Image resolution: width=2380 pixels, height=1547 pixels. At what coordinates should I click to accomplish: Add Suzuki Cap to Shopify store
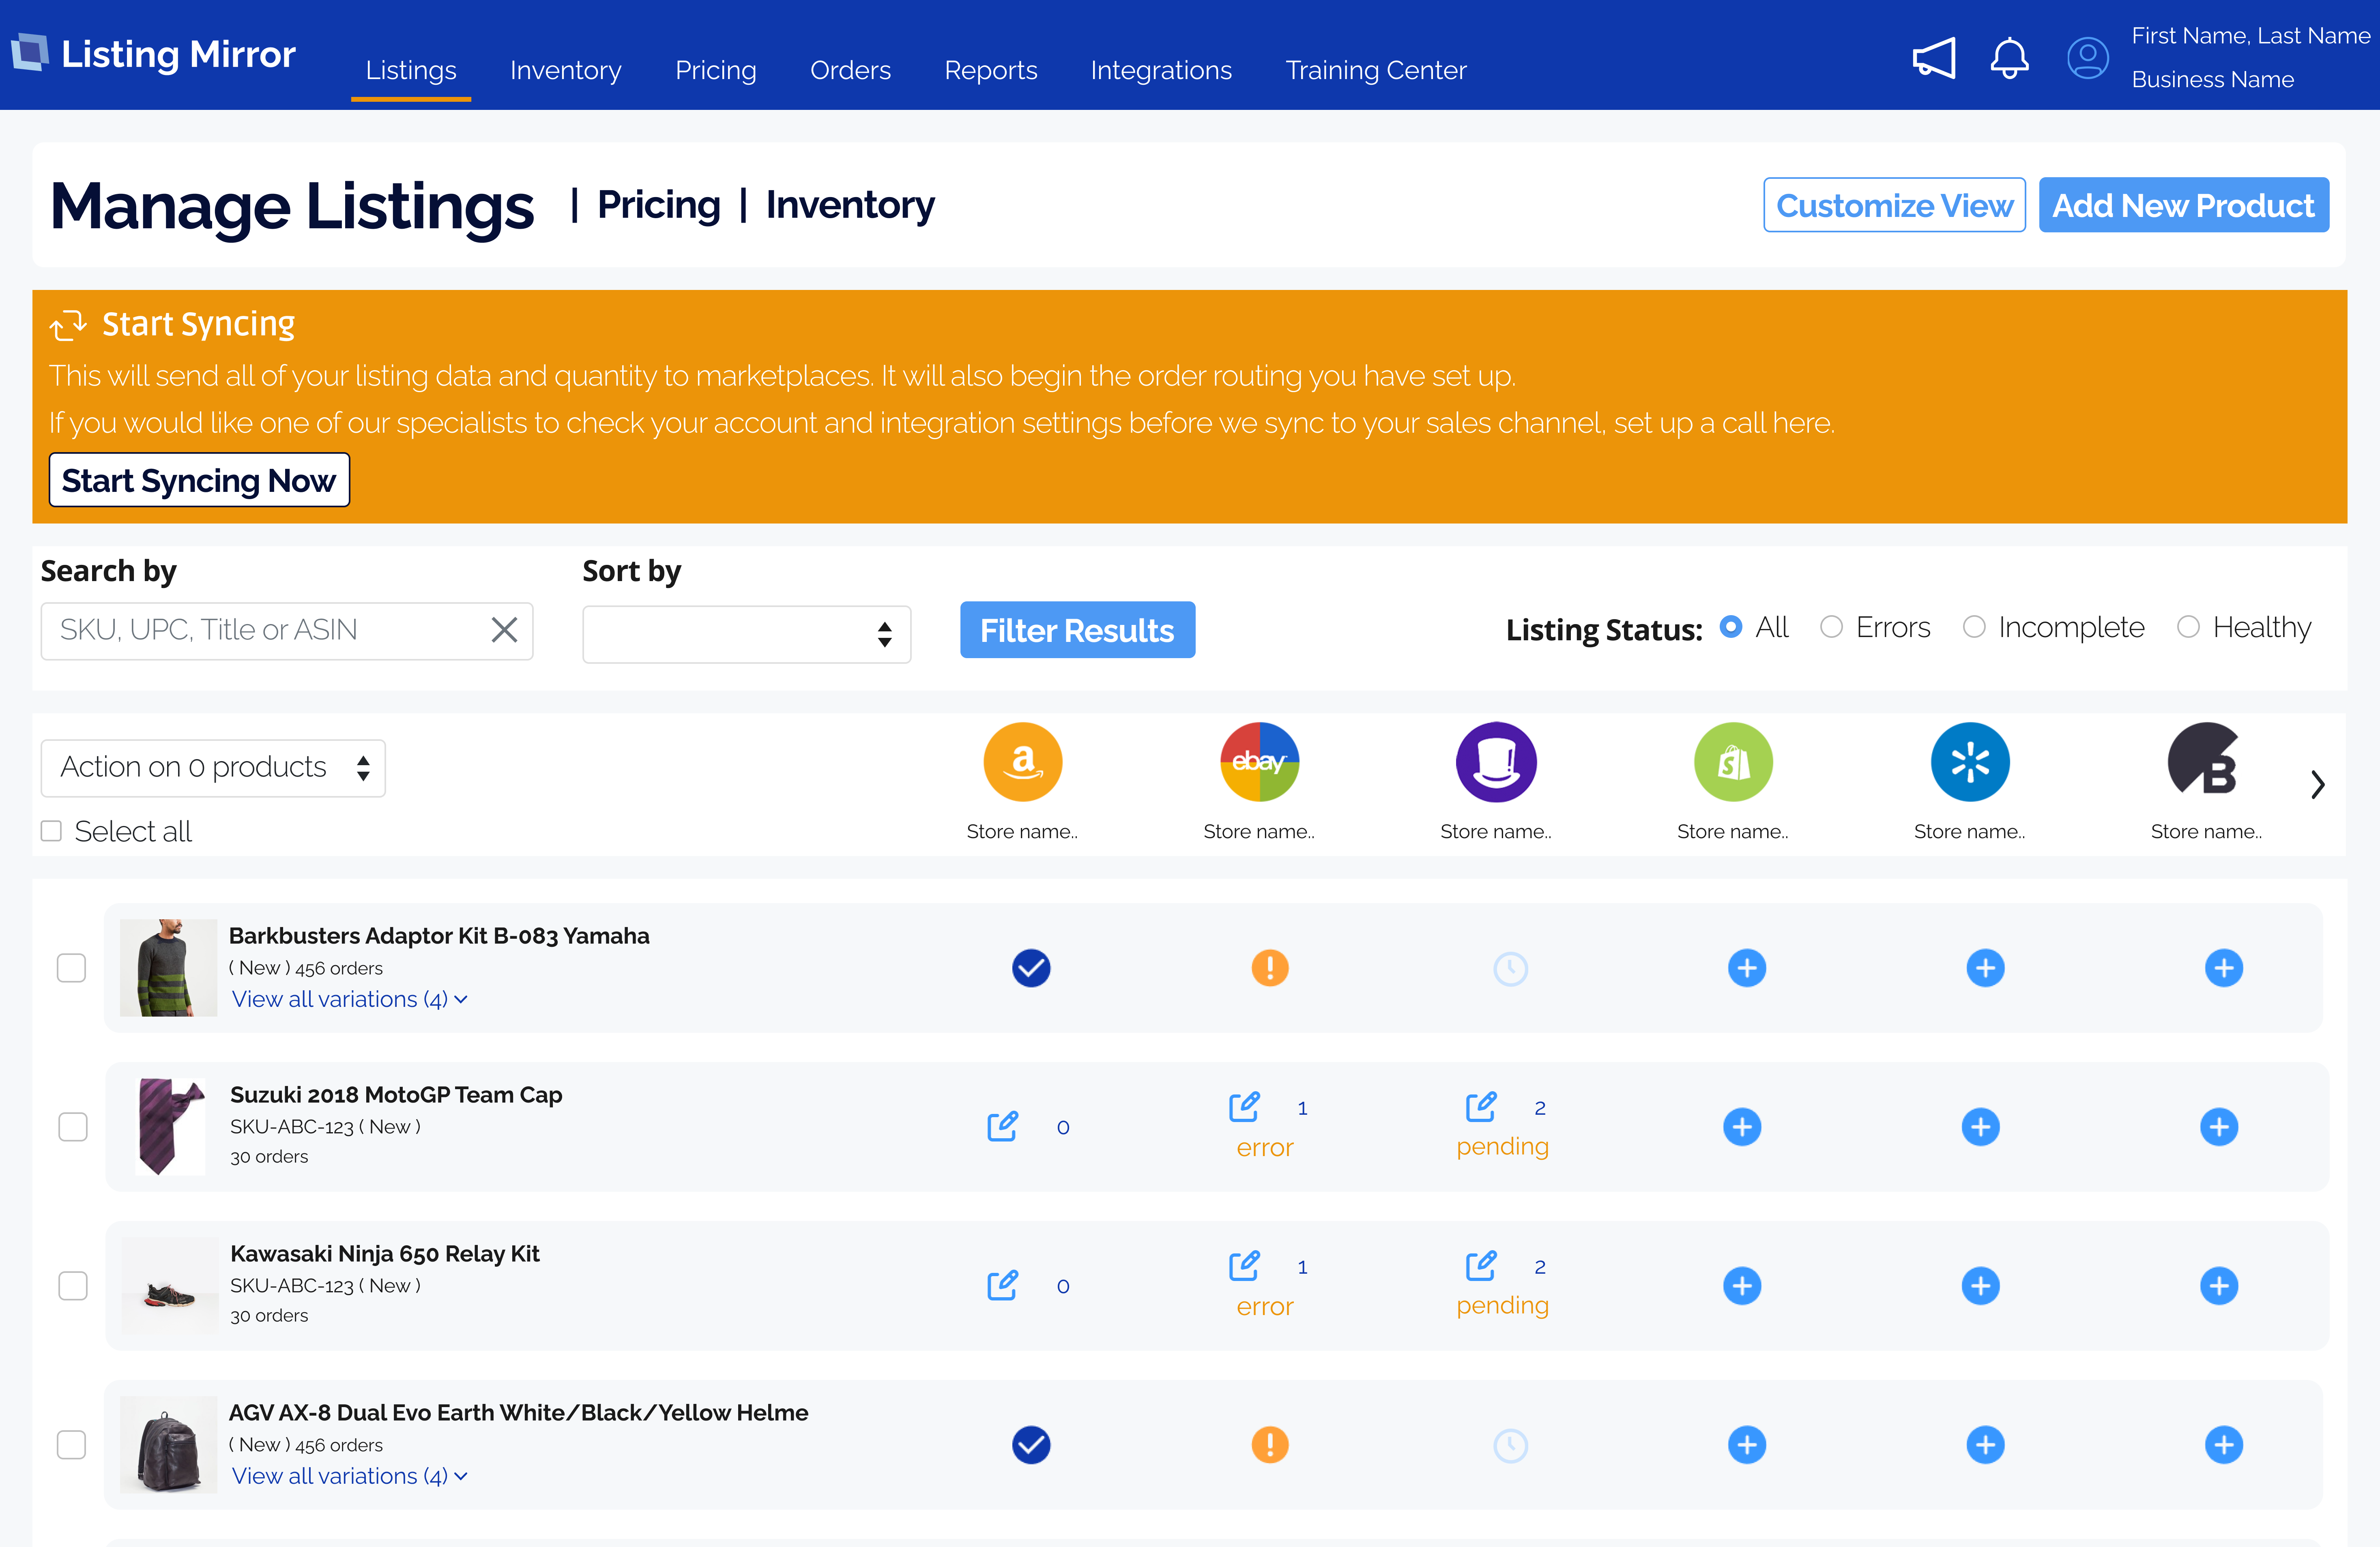pos(1742,1127)
